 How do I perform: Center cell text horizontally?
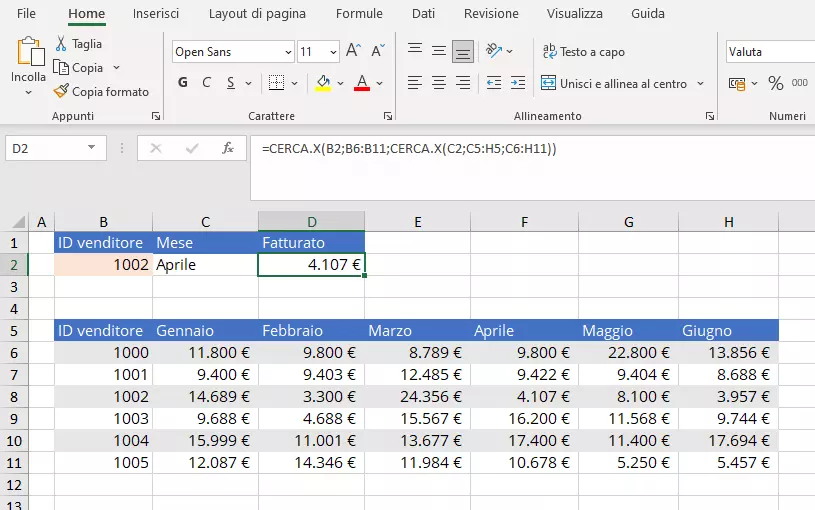tap(439, 83)
